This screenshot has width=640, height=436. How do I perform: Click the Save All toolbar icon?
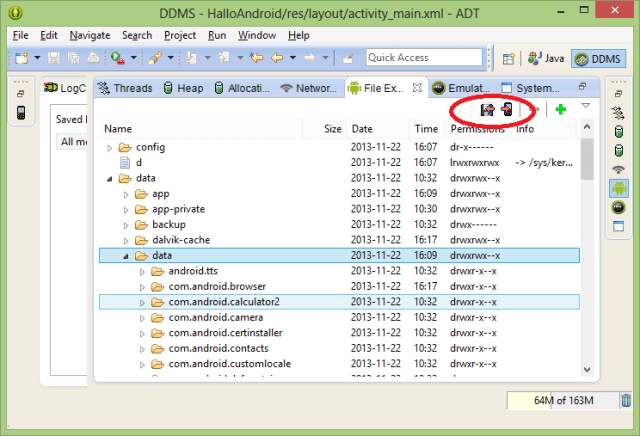point(73,58)
